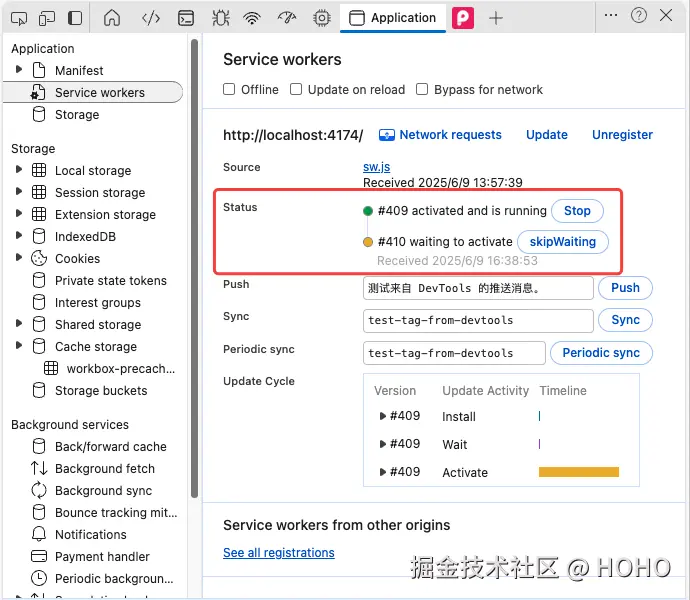Open the Console panel icon
The height and width of the screenshot is (600, 690).
(x=186, y=18)
